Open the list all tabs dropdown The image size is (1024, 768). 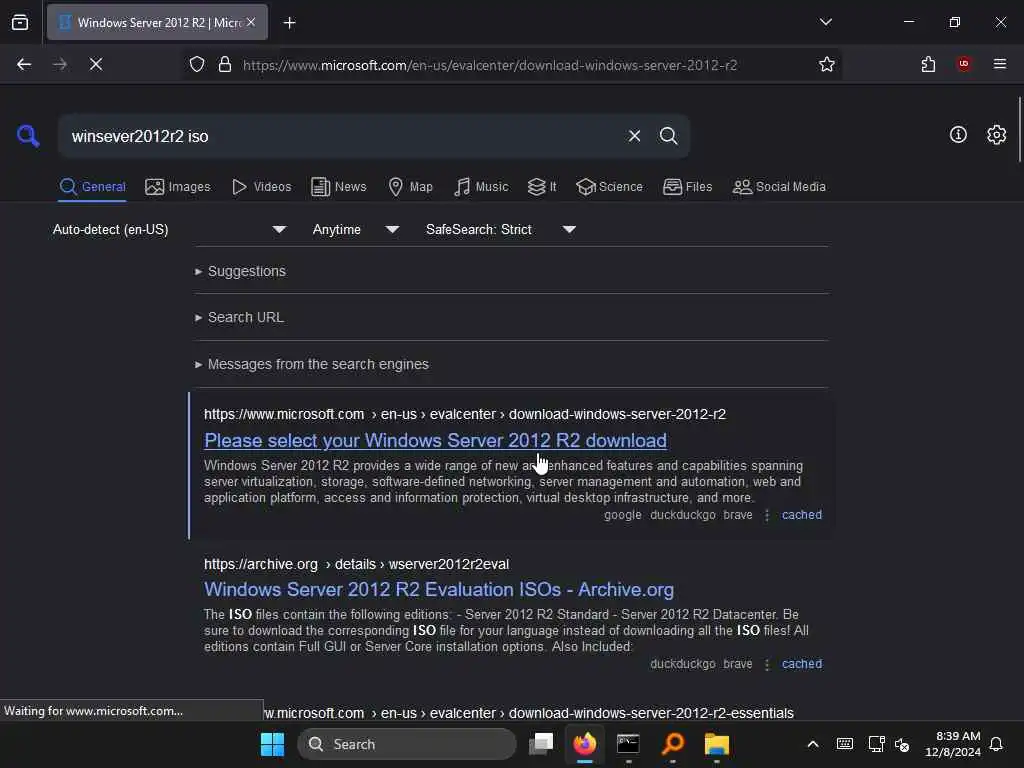825,22
